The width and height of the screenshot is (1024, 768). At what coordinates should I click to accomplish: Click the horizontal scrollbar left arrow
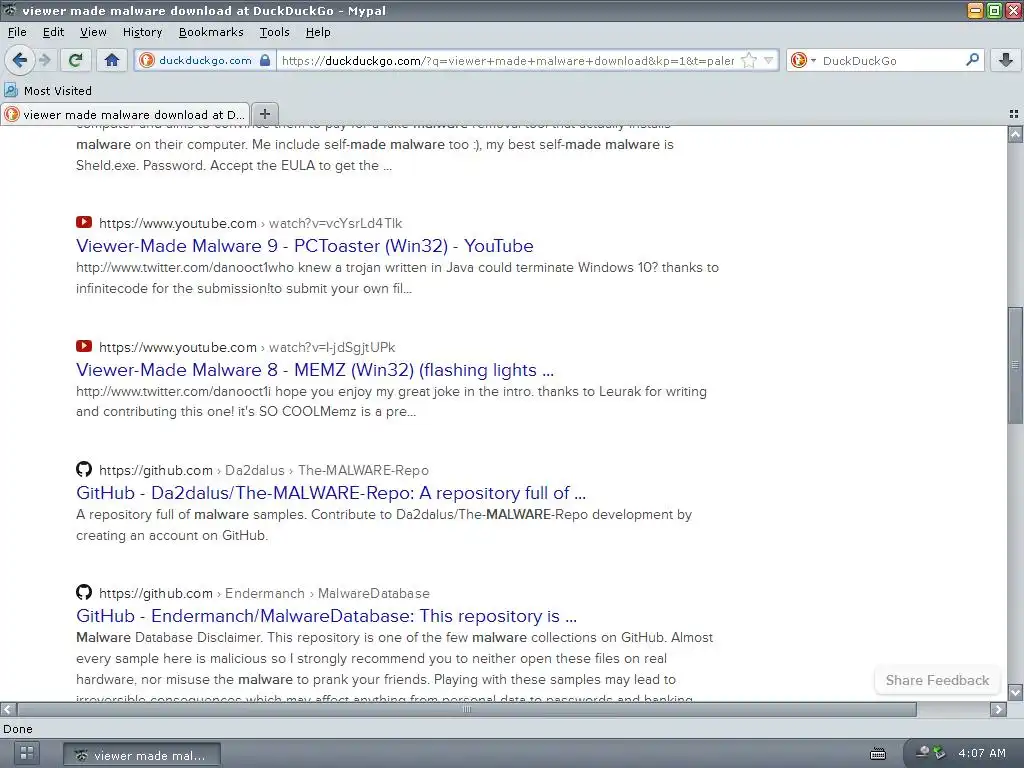point(8,709)
